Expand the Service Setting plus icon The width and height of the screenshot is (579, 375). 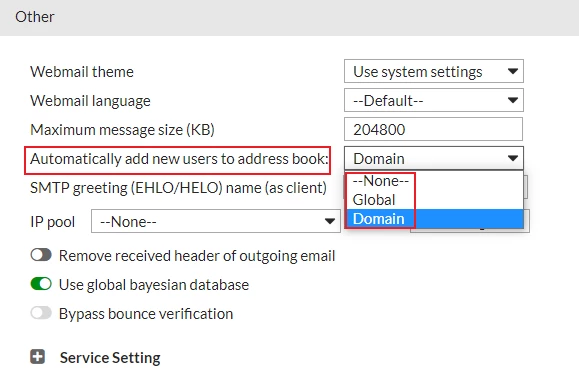tap(38, 357)
